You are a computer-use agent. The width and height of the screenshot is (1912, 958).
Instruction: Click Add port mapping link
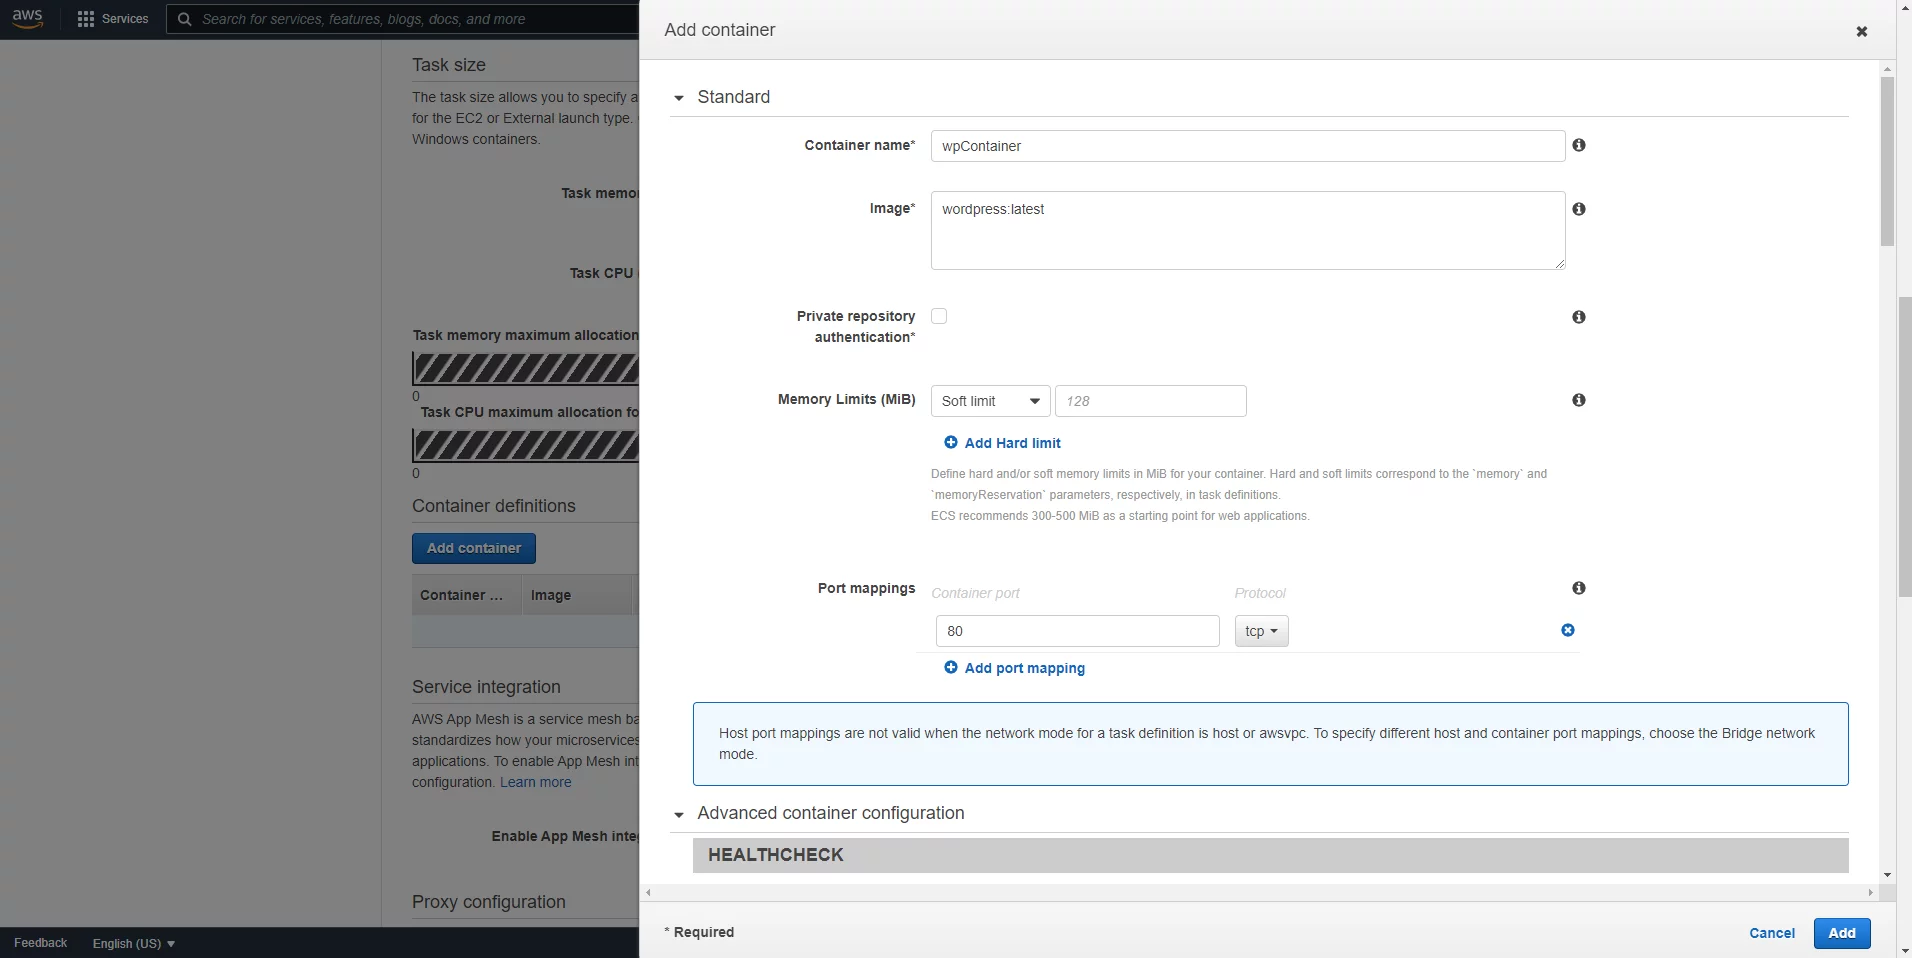(x=1024, y=668)
